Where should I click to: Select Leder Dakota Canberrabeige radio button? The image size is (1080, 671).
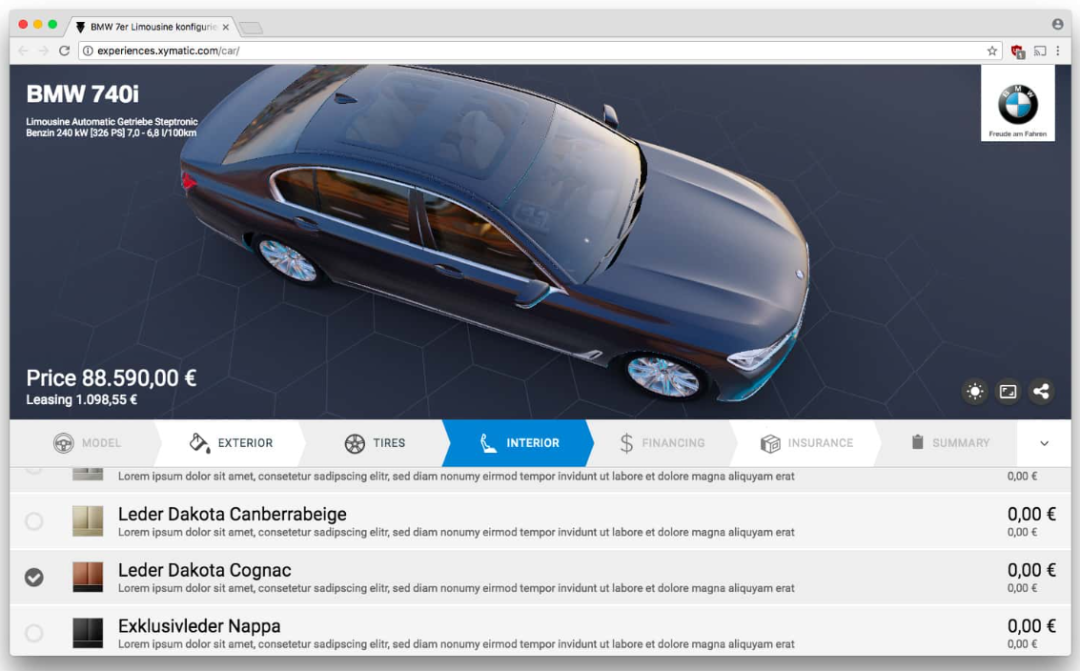click(x=34, y=522)
